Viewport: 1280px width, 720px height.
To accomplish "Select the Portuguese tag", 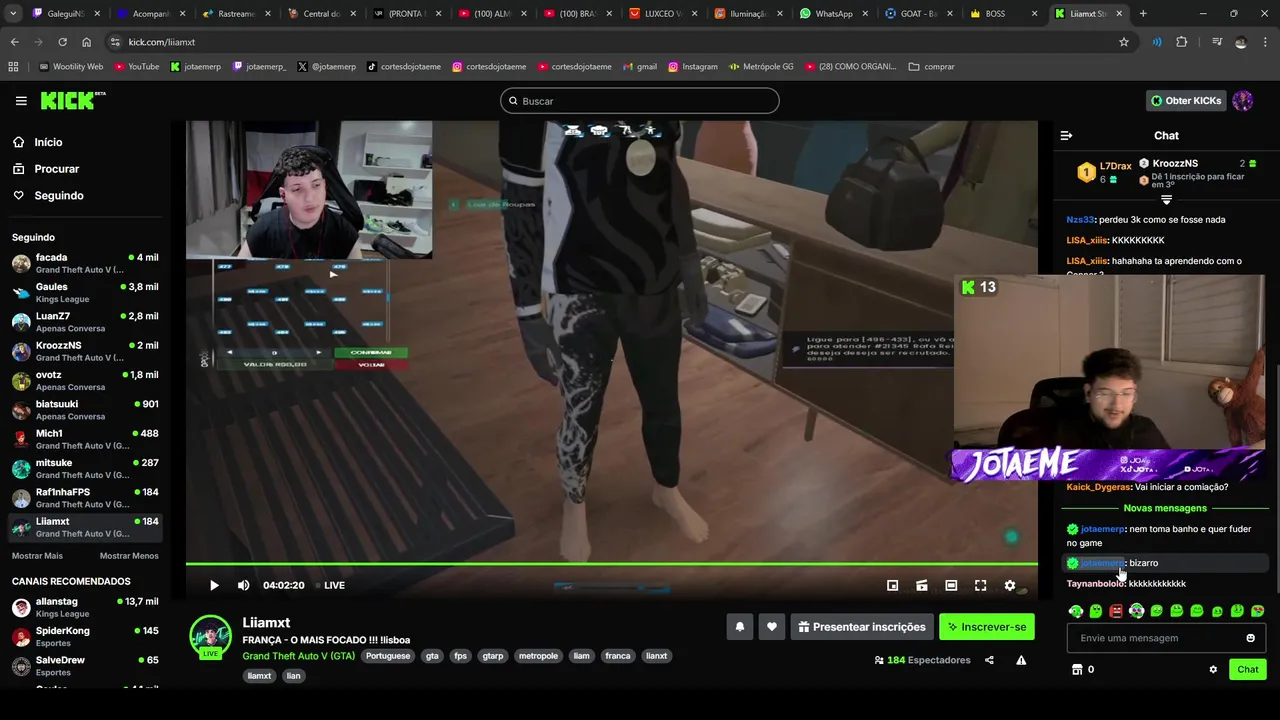I will point(388,656).
